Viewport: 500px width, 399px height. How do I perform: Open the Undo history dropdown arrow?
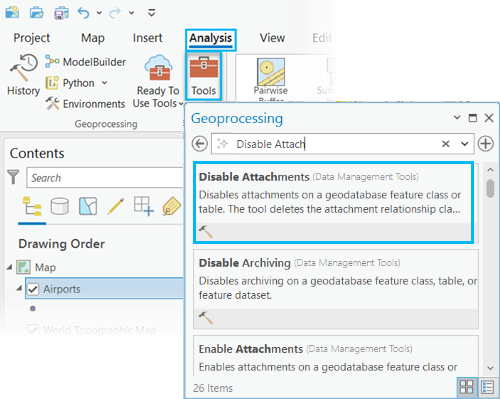[x=99, y=13]
